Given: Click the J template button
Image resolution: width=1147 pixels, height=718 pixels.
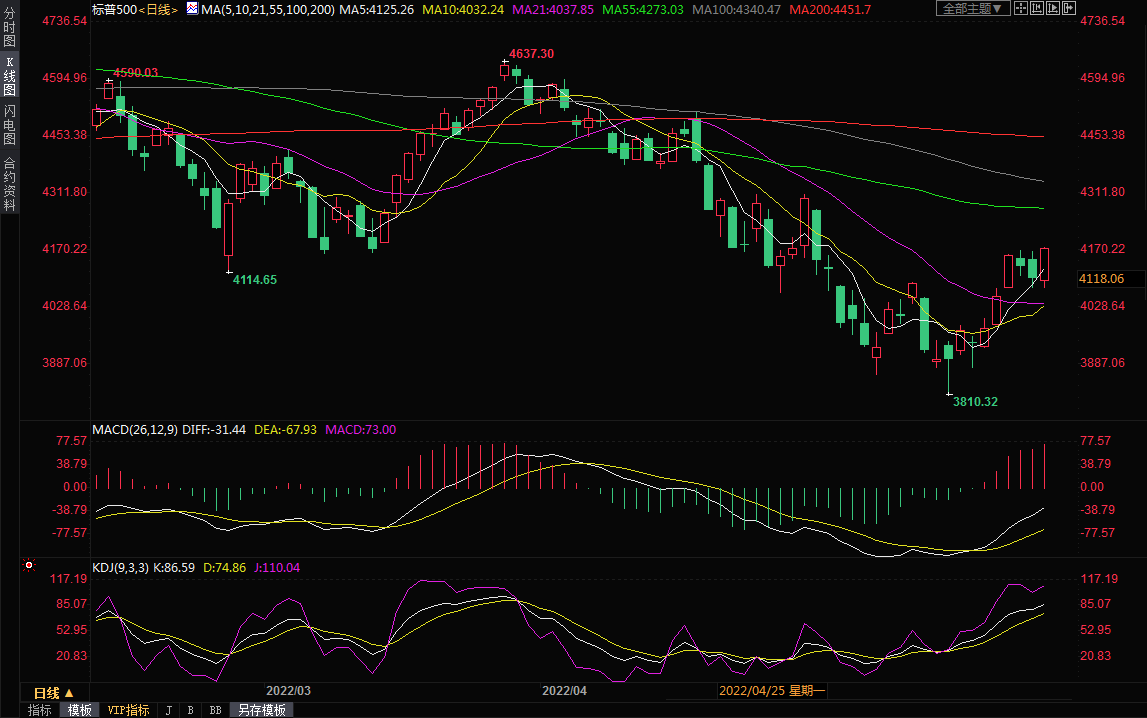Looking at the screenshot, I should pyautogui.click(x=168, y=710).
